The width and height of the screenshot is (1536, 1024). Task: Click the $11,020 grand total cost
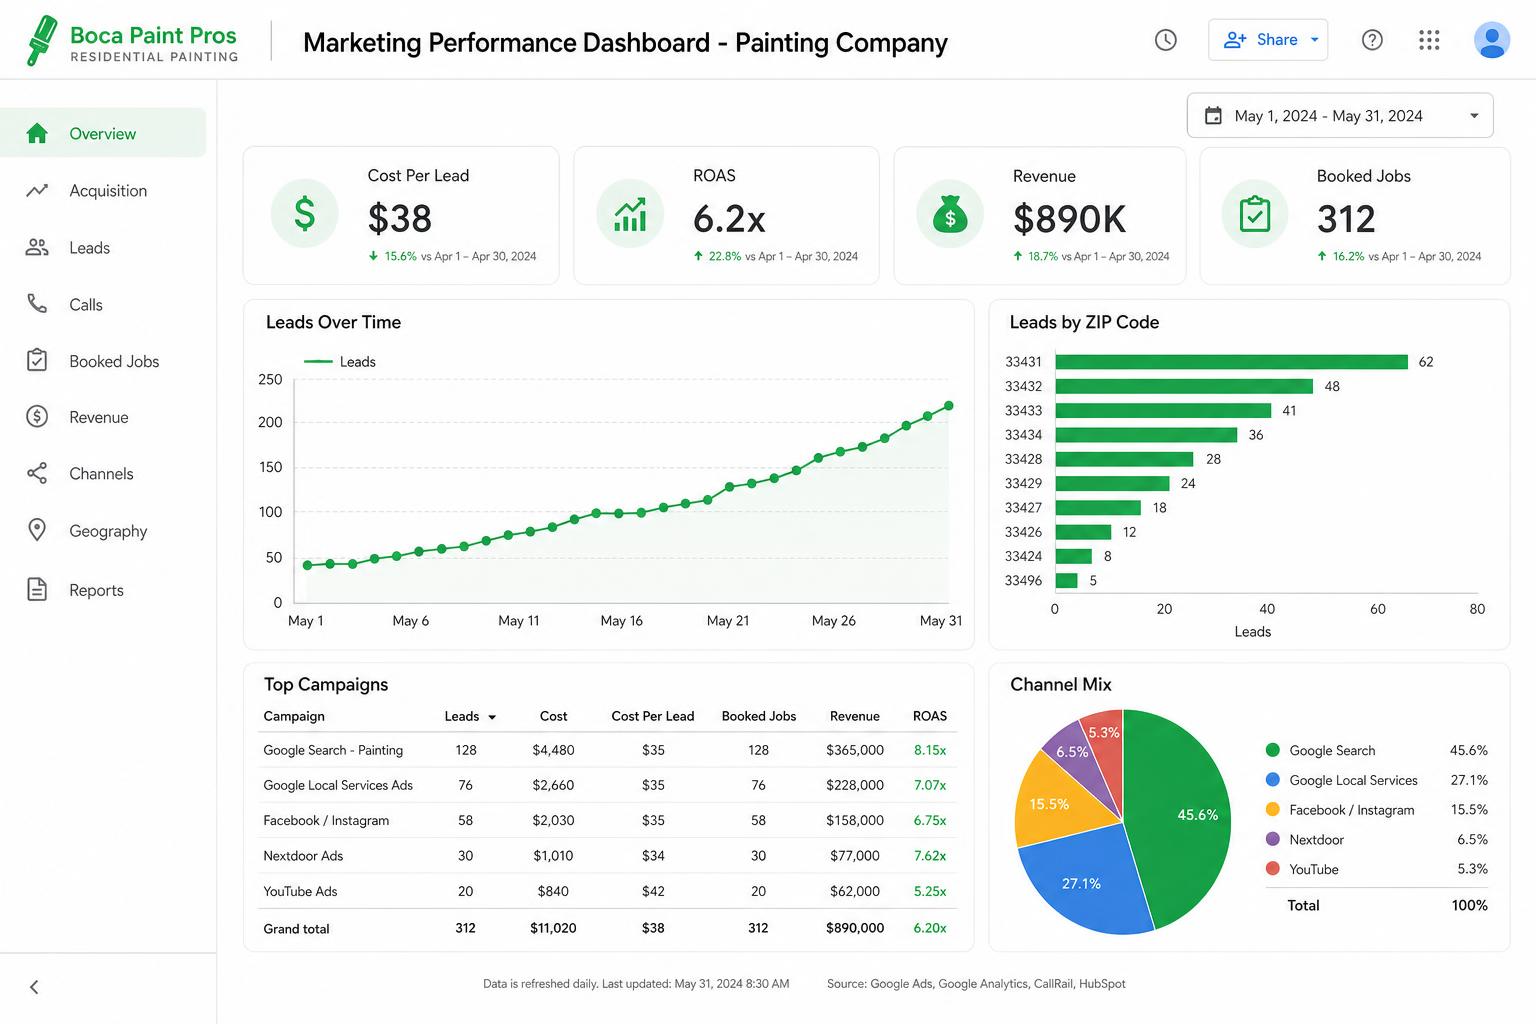click(553, 928)
